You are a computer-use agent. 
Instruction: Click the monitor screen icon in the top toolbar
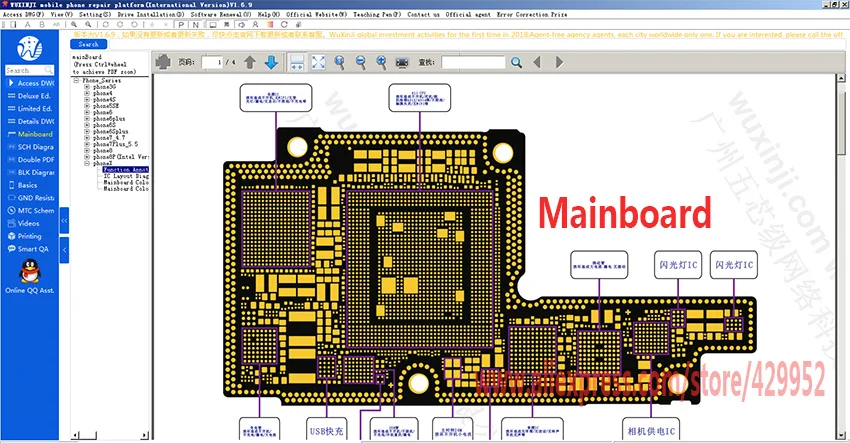[x=213, y=24]
